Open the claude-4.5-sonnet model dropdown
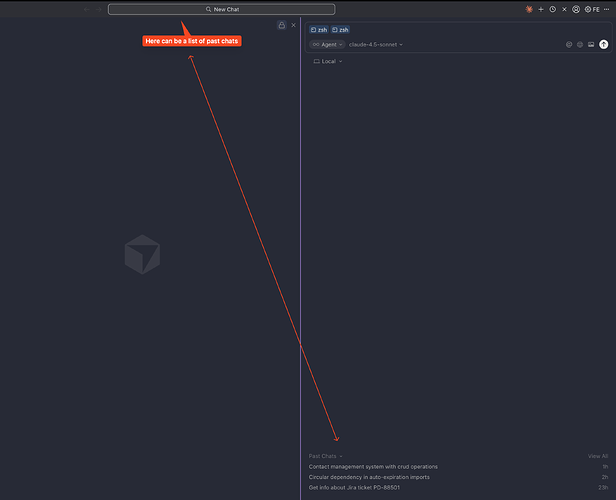Viewport: 616px width, 500px height. pos(376,44)
